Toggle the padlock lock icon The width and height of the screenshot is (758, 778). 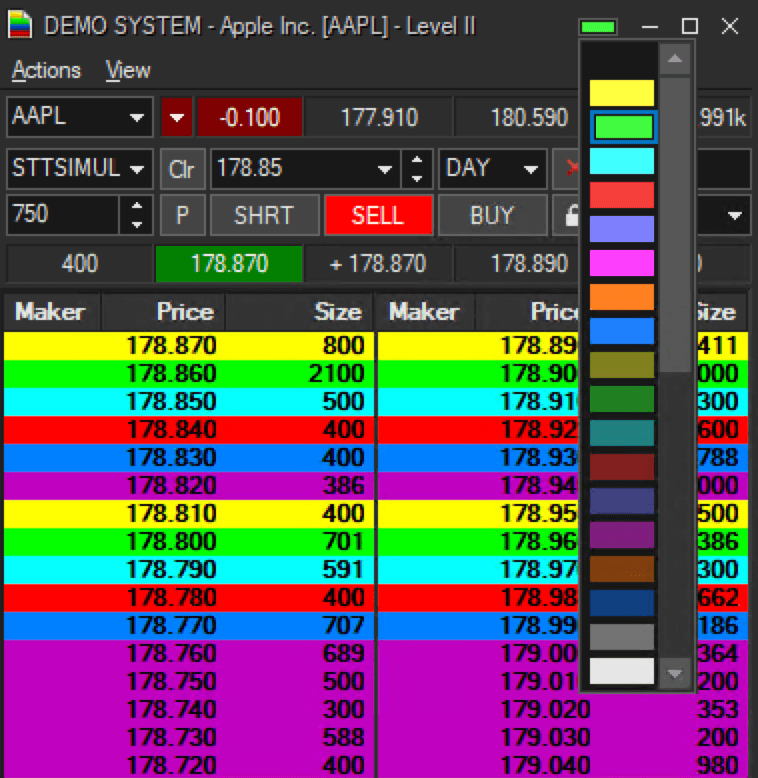[x=571, y=215]
